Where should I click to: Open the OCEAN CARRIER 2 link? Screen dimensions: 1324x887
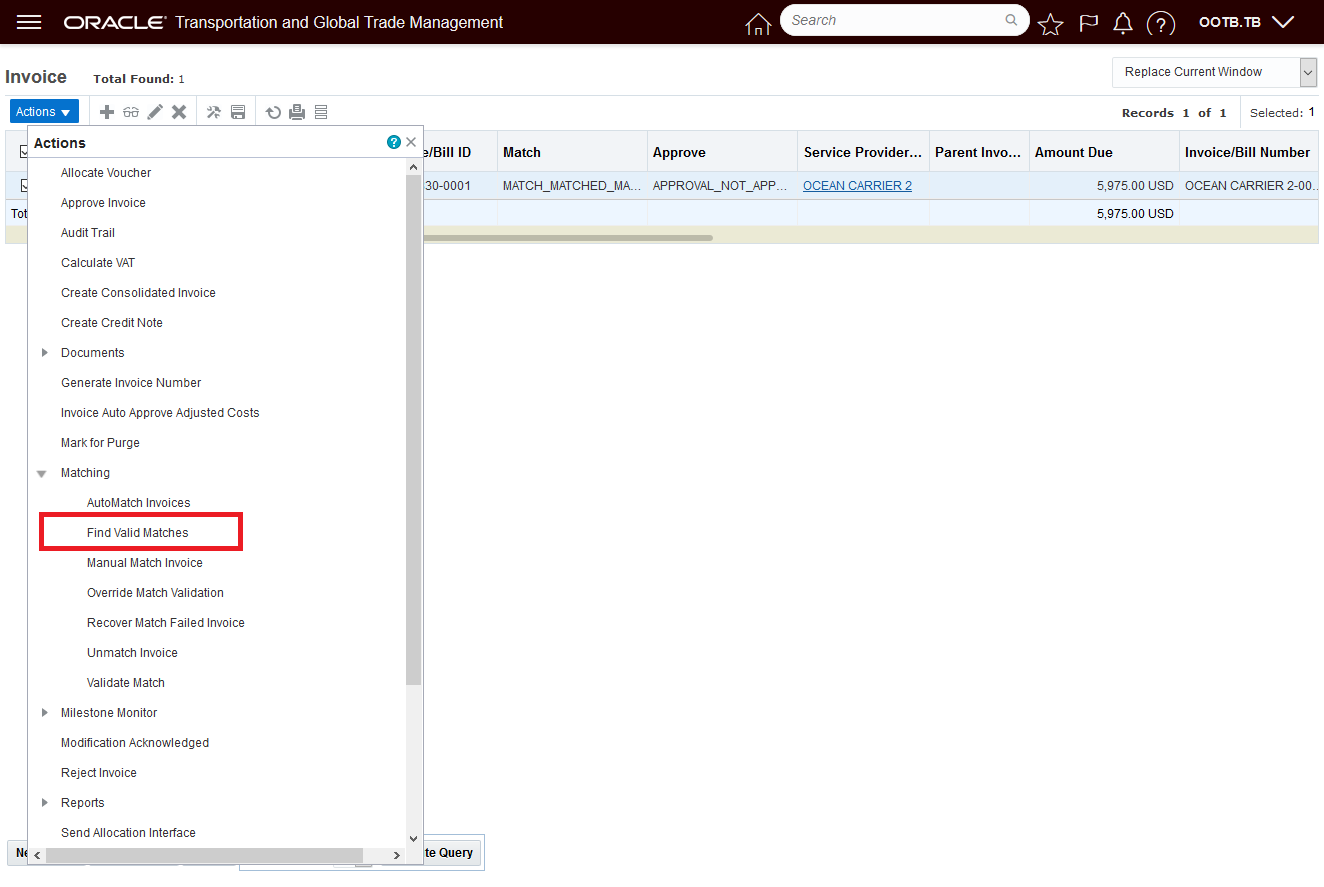857,186
